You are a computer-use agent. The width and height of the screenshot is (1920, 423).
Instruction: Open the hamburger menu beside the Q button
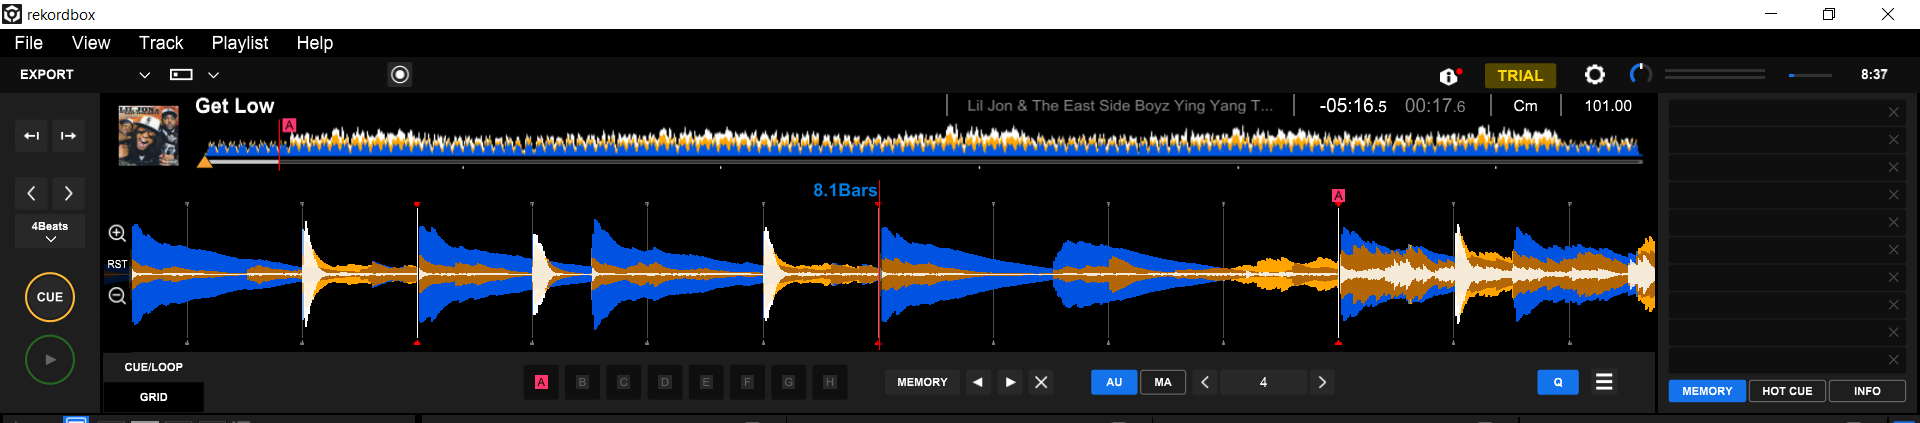tap(1604, 382)
